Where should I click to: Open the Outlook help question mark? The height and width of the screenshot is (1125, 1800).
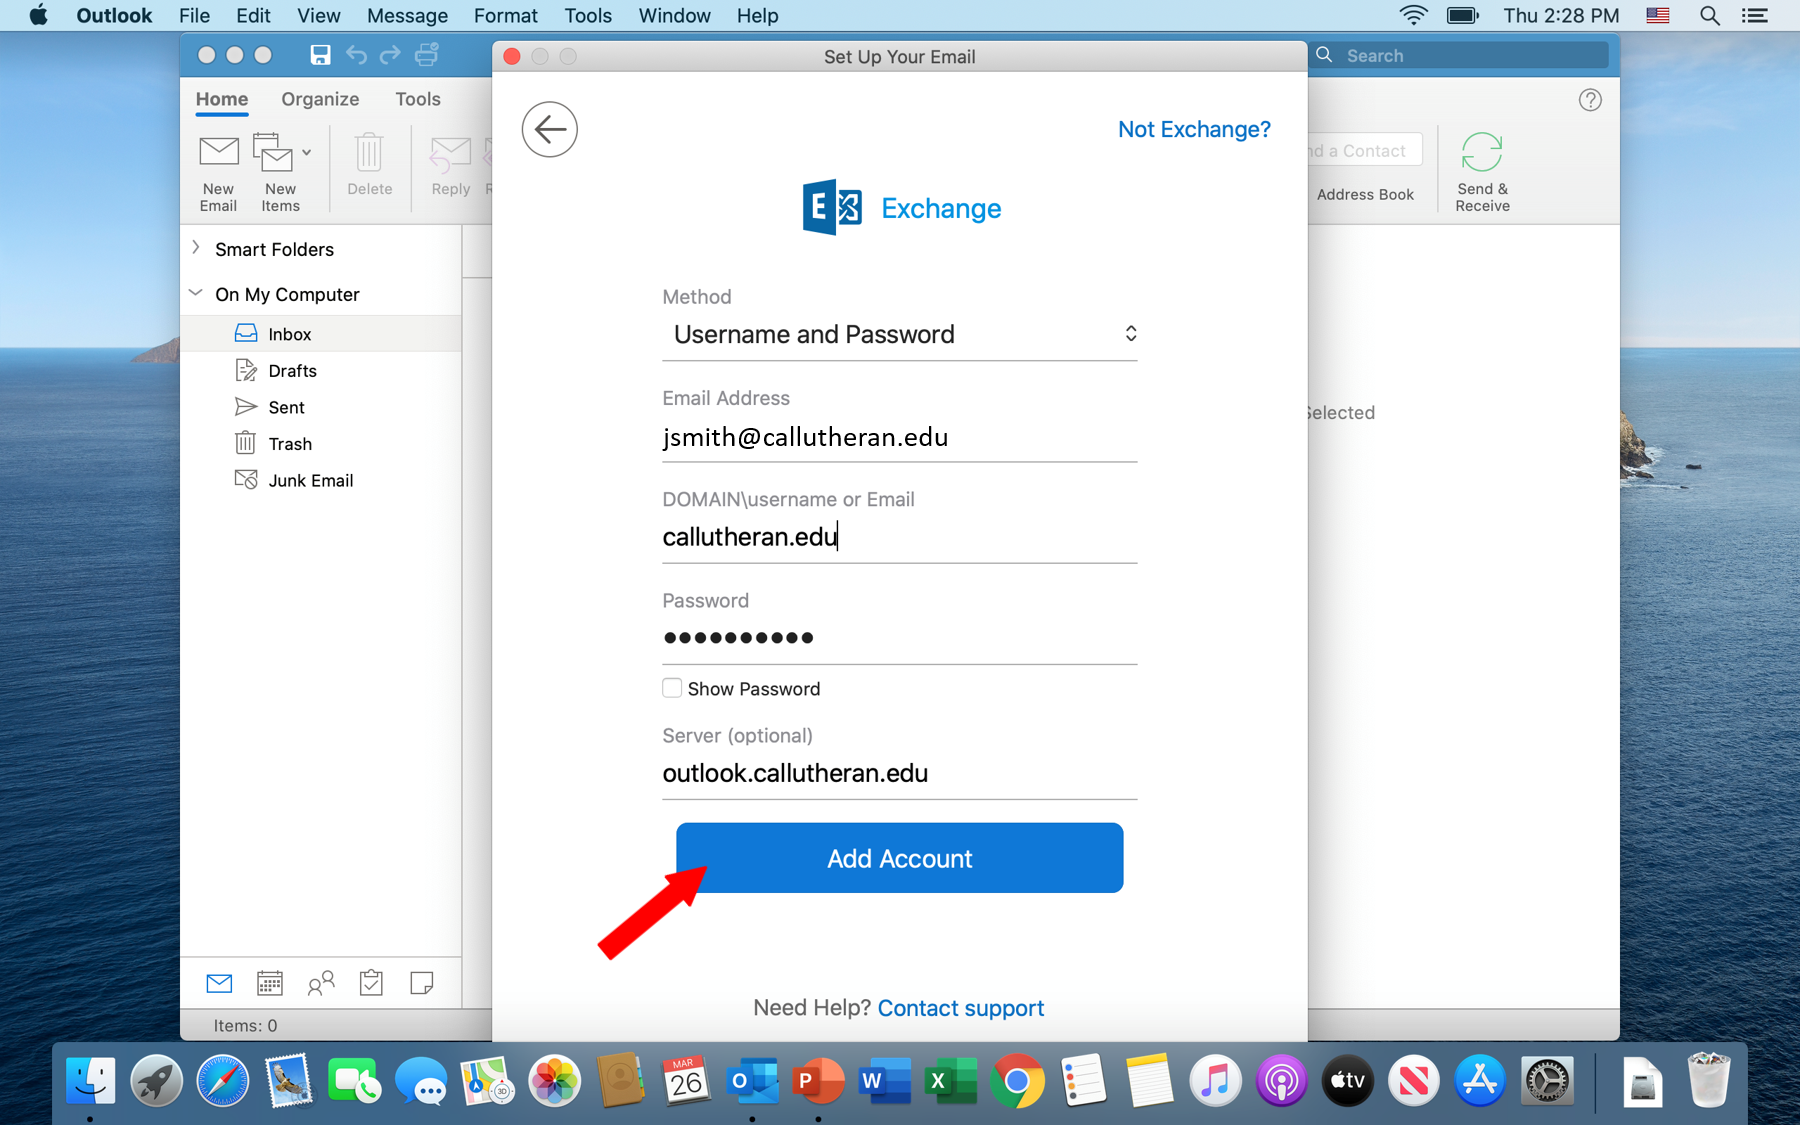click(x=1590, y=100)
